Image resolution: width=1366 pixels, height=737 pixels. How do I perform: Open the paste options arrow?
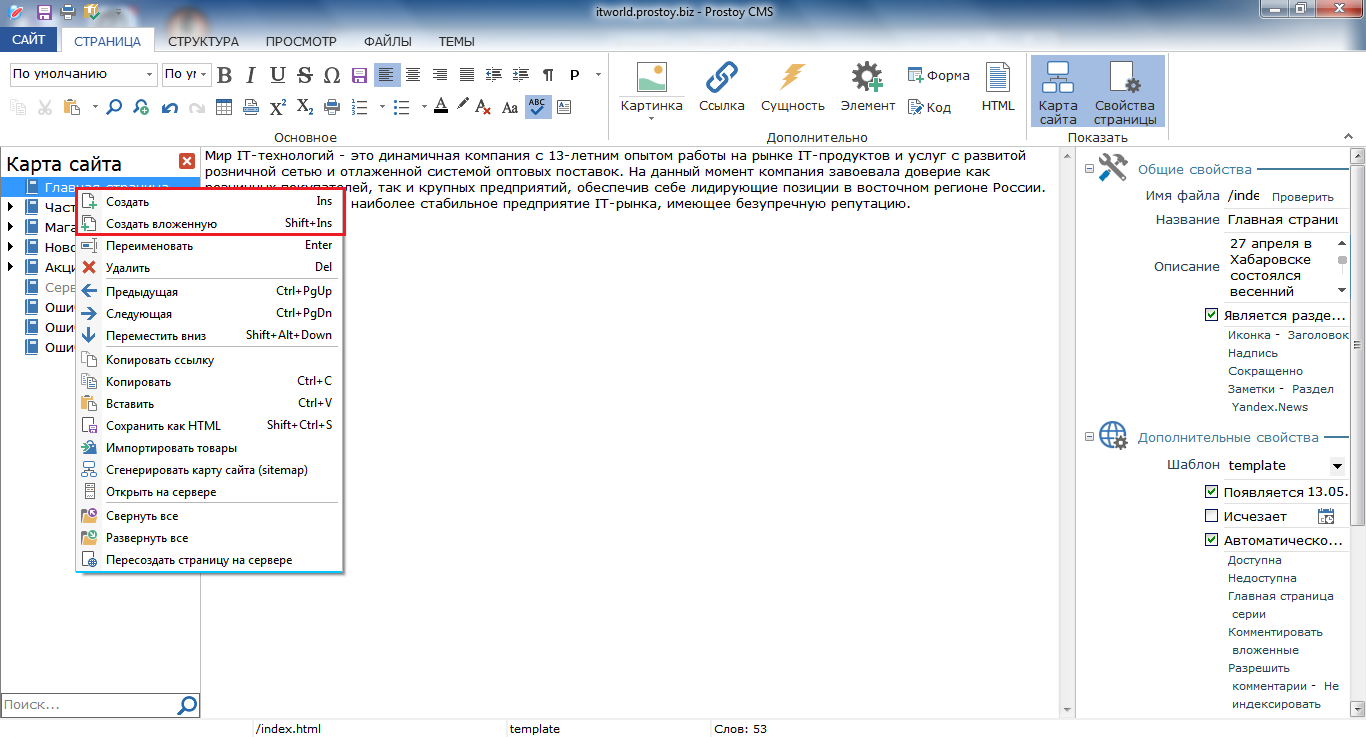(95, 107)
